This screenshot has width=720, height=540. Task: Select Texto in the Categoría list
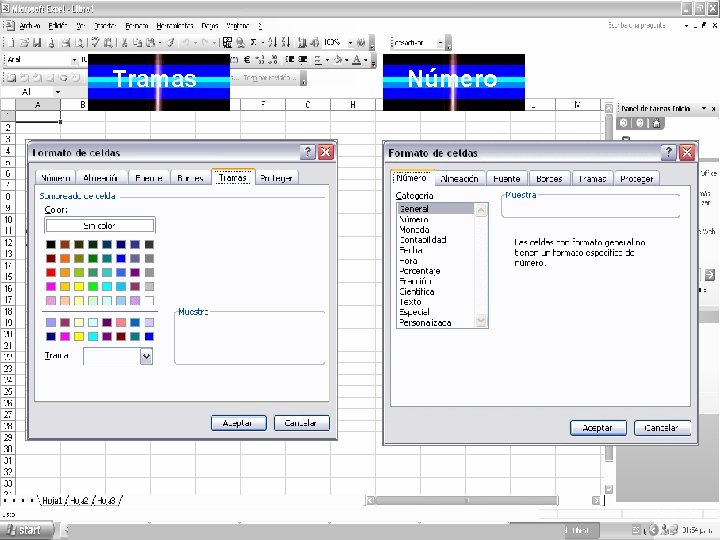point(410,302)
